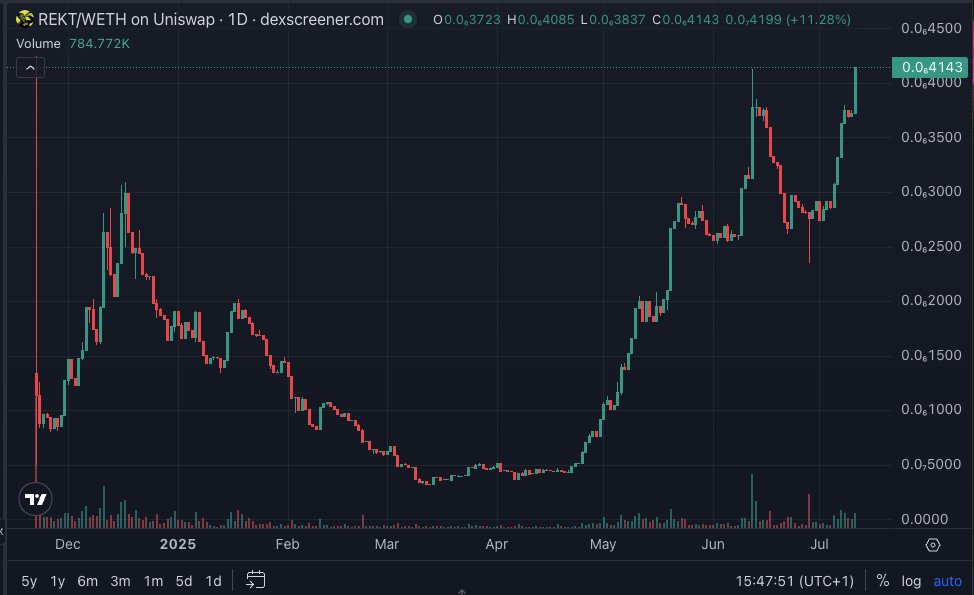Select the 1d time range
The height and width of the screenshot is (595, 974).
213,581
